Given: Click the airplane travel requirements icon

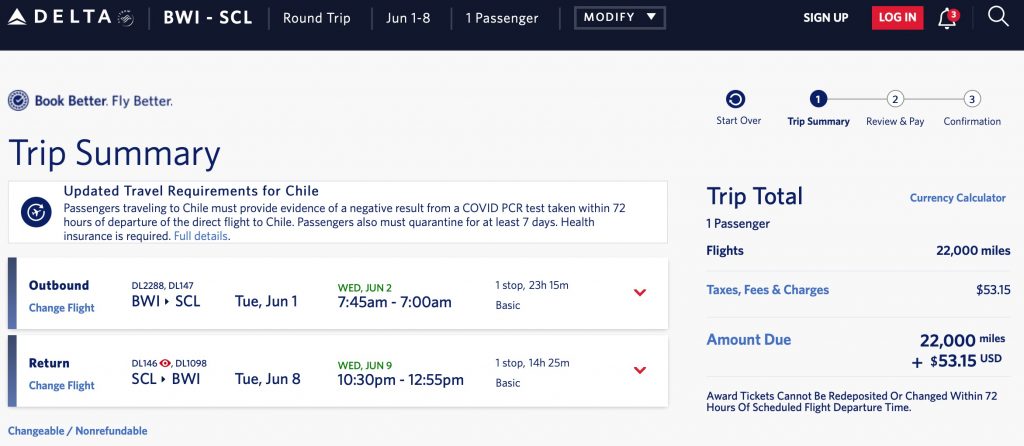Looking at the screenshot, I should click(x=36, y=212).
